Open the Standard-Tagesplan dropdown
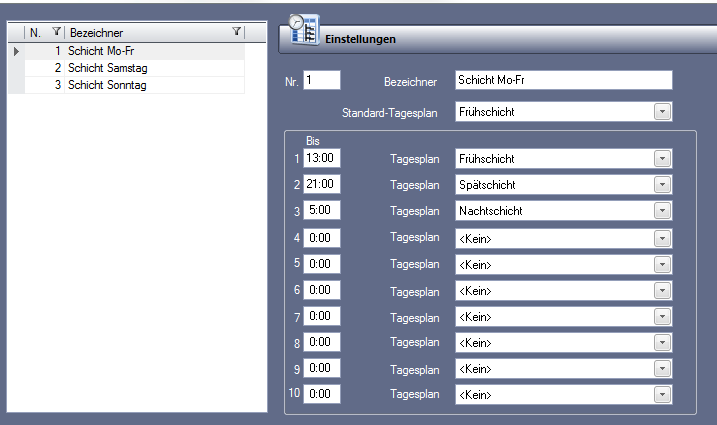 coord(662,112)
